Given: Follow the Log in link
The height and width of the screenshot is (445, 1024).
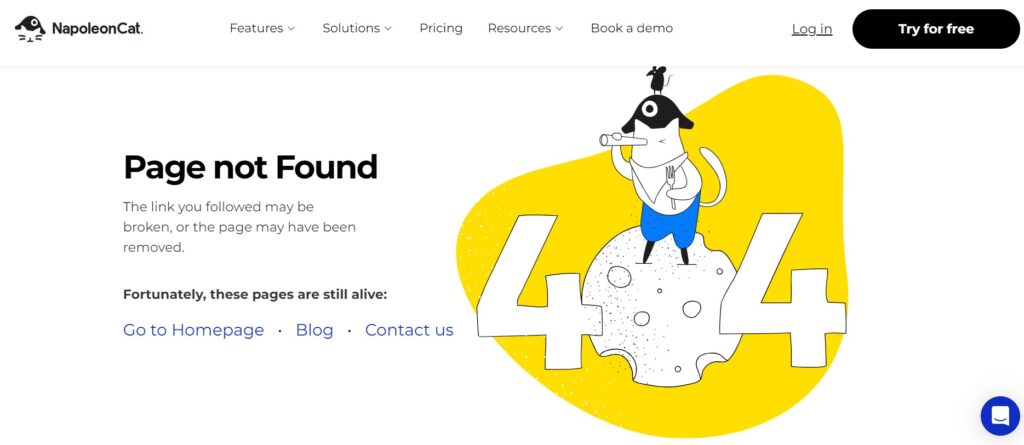Looking at the screenshot, I should (x=812, y=29).
